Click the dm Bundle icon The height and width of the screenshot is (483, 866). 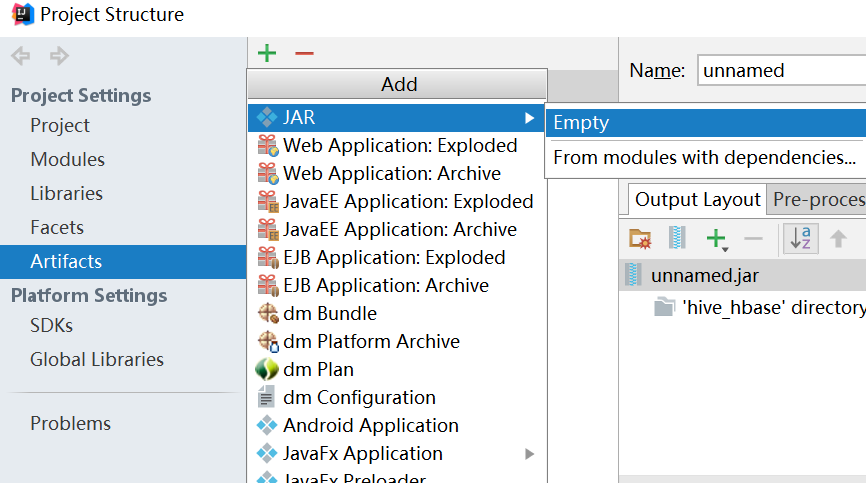tap(268, 314)
